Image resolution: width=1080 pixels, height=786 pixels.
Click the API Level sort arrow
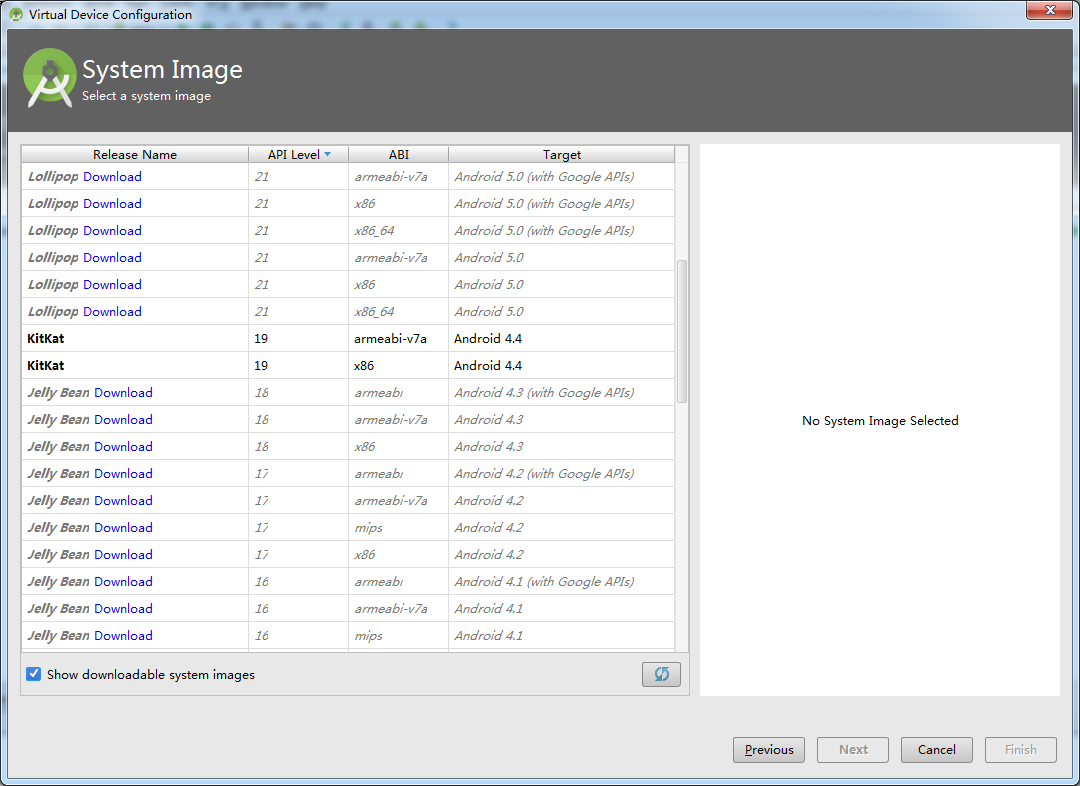[327, 154]
